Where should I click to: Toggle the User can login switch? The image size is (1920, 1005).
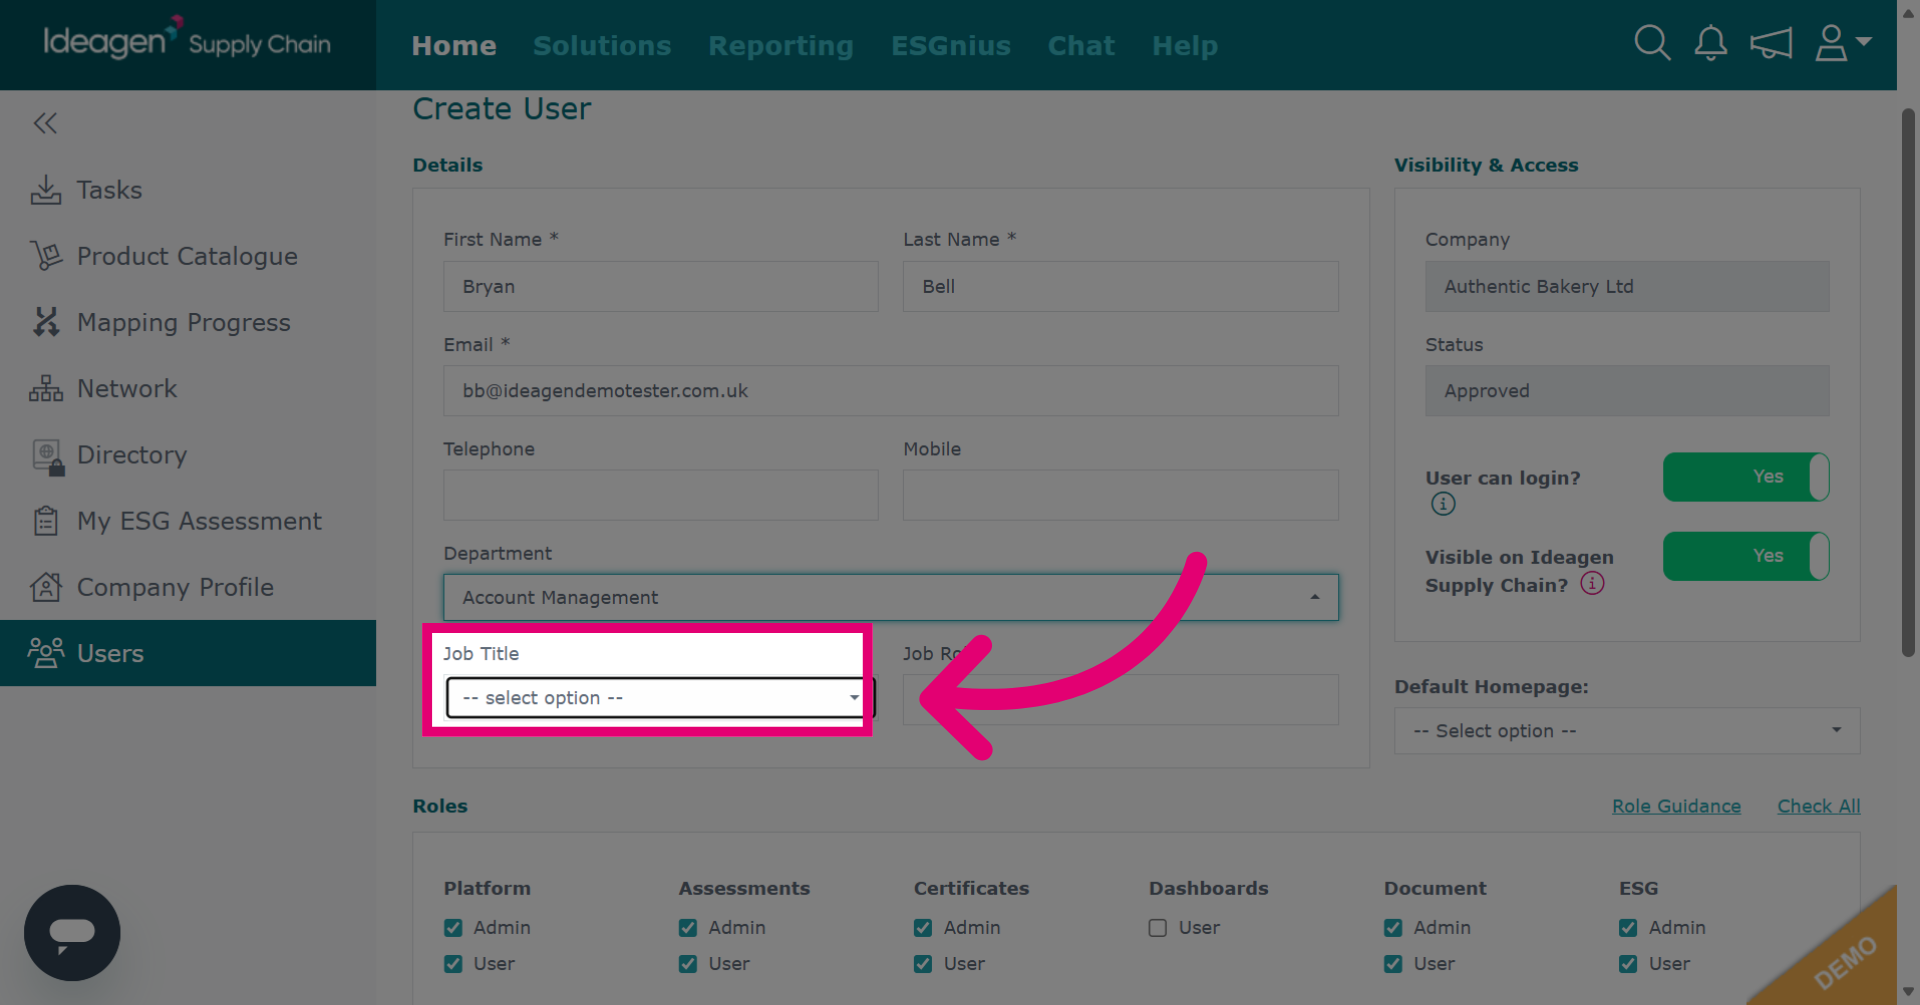click(1746, 477)
